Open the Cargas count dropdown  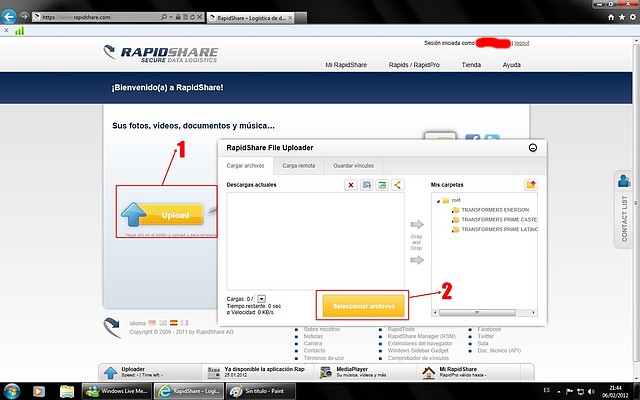(262, 299)
